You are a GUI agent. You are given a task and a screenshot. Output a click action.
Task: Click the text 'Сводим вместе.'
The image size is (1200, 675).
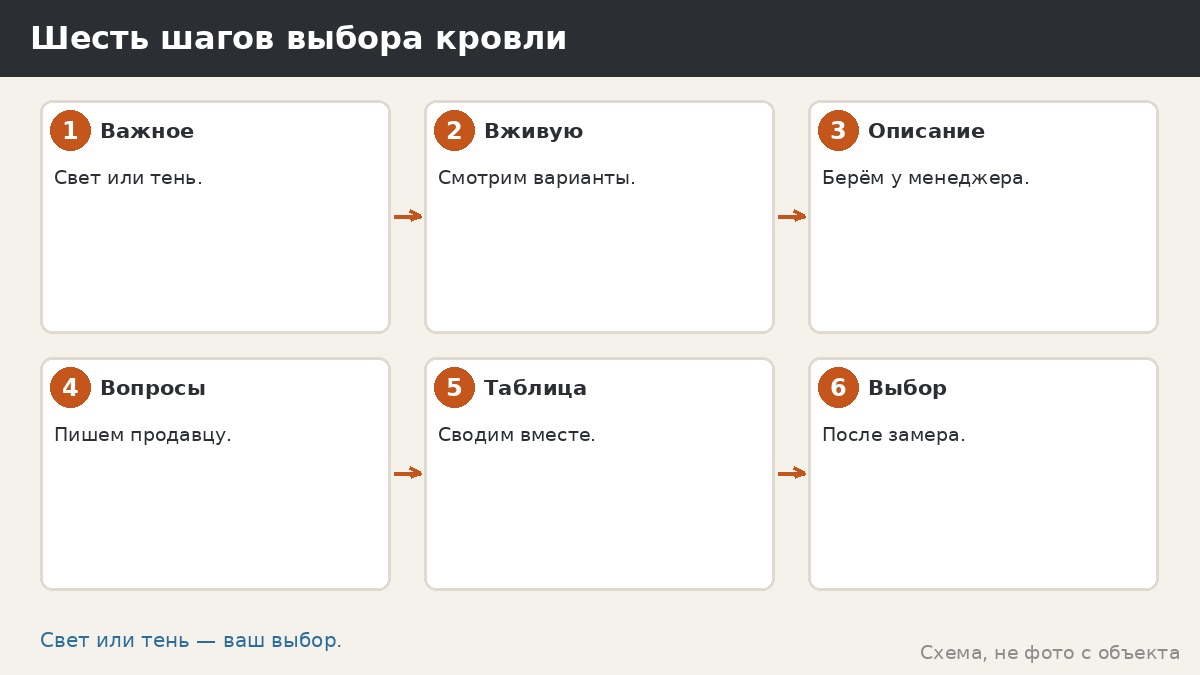pyautogui.click(x=517, y=435)
